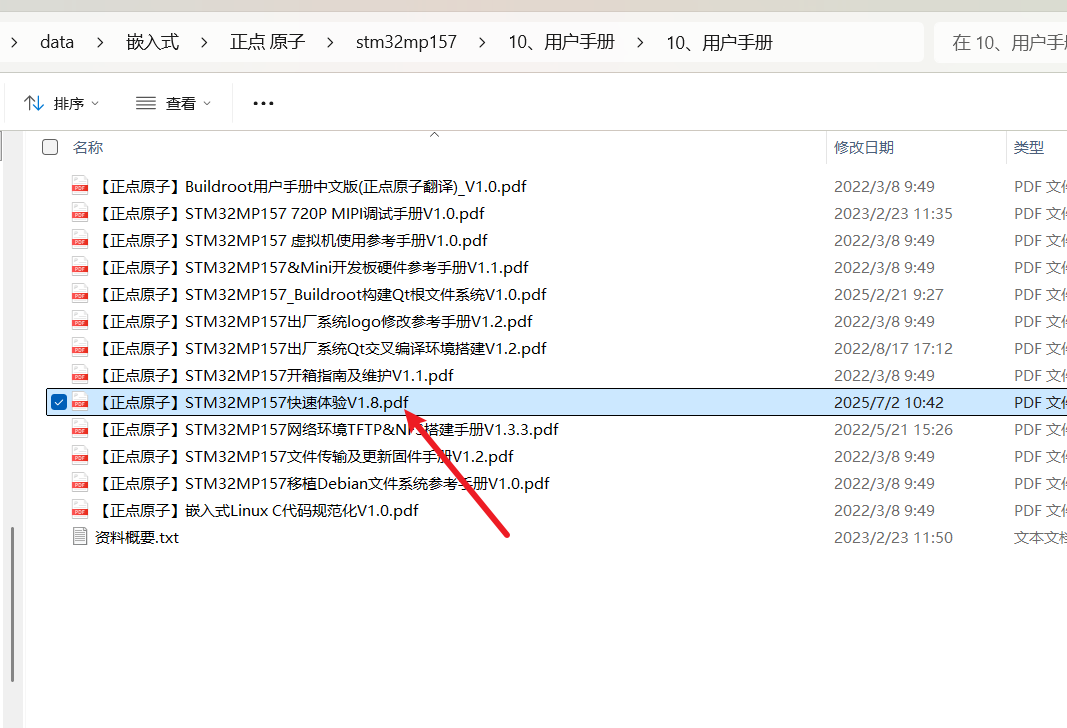This screenshot has width=1067, height=728.
Task: Click PDF icon of 开箱指南及维护V1.1
Action: [x=80, y=375]
